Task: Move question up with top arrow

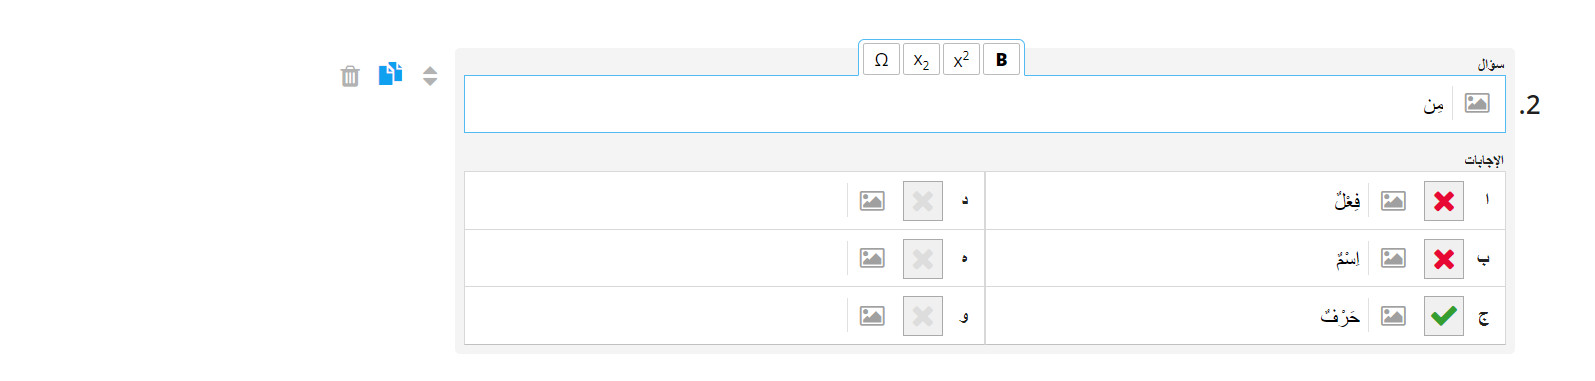Action: 430,70
